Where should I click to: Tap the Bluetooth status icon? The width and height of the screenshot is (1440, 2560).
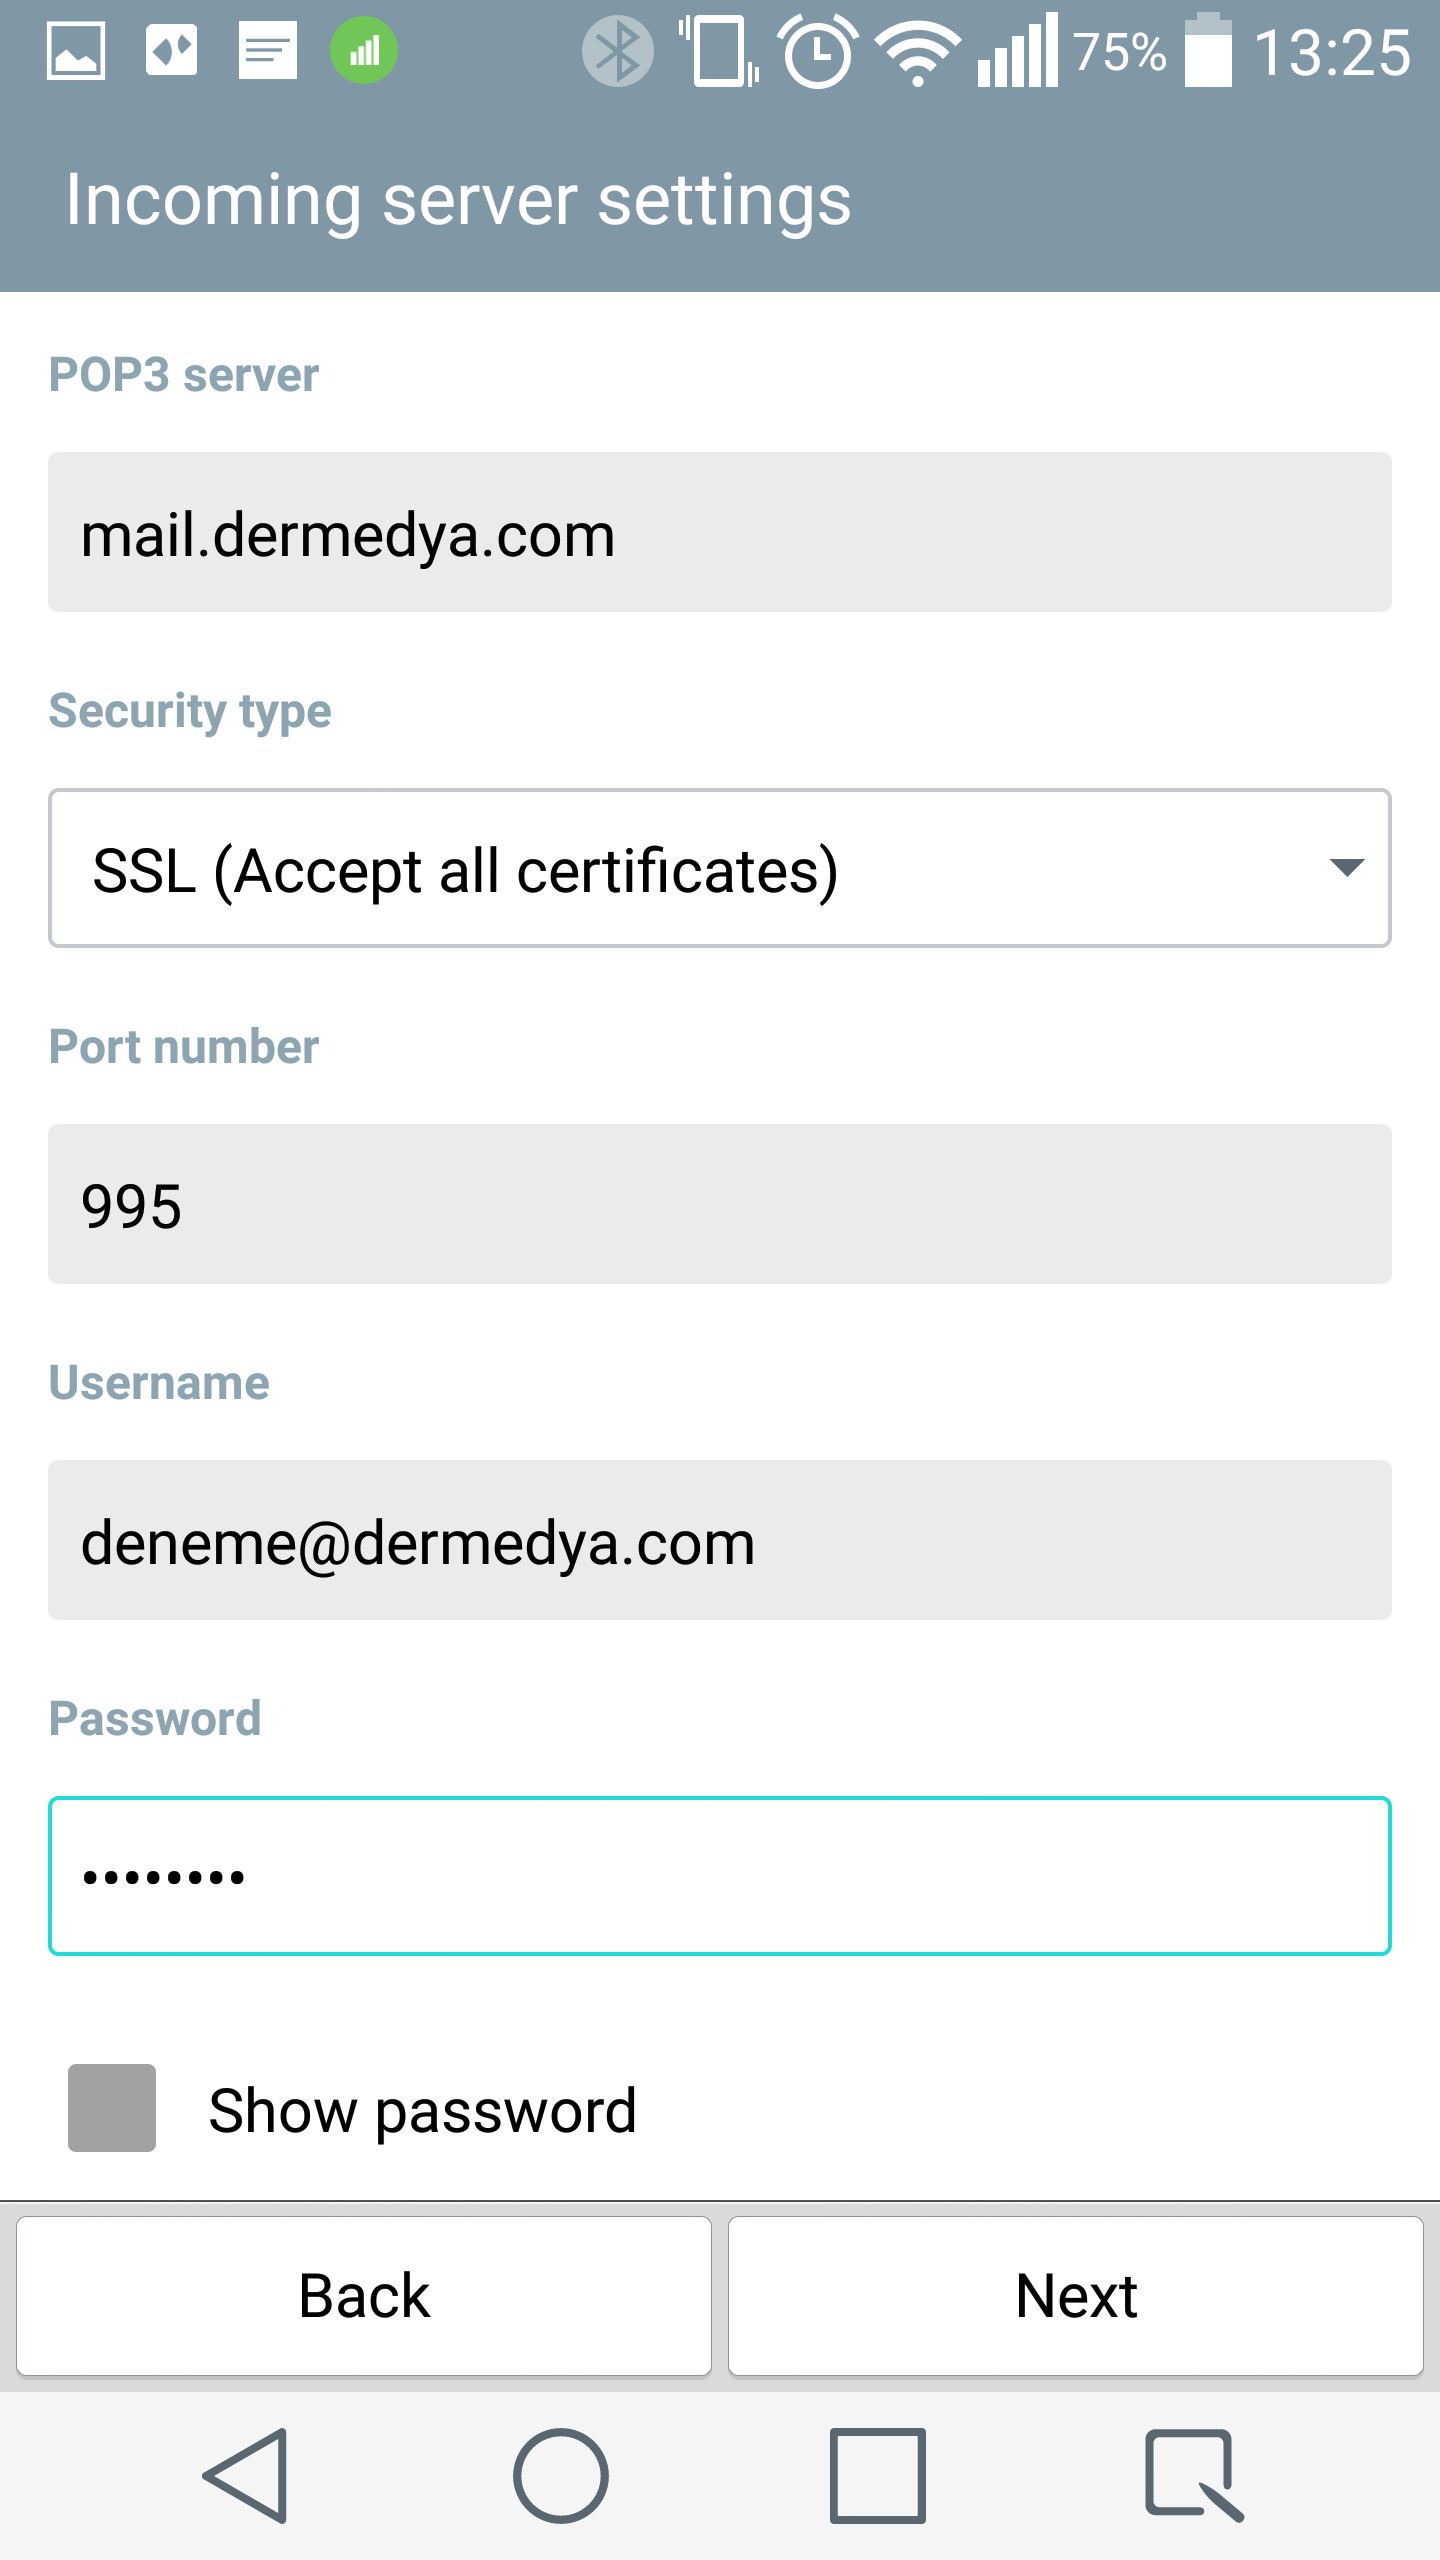point(618,51)
